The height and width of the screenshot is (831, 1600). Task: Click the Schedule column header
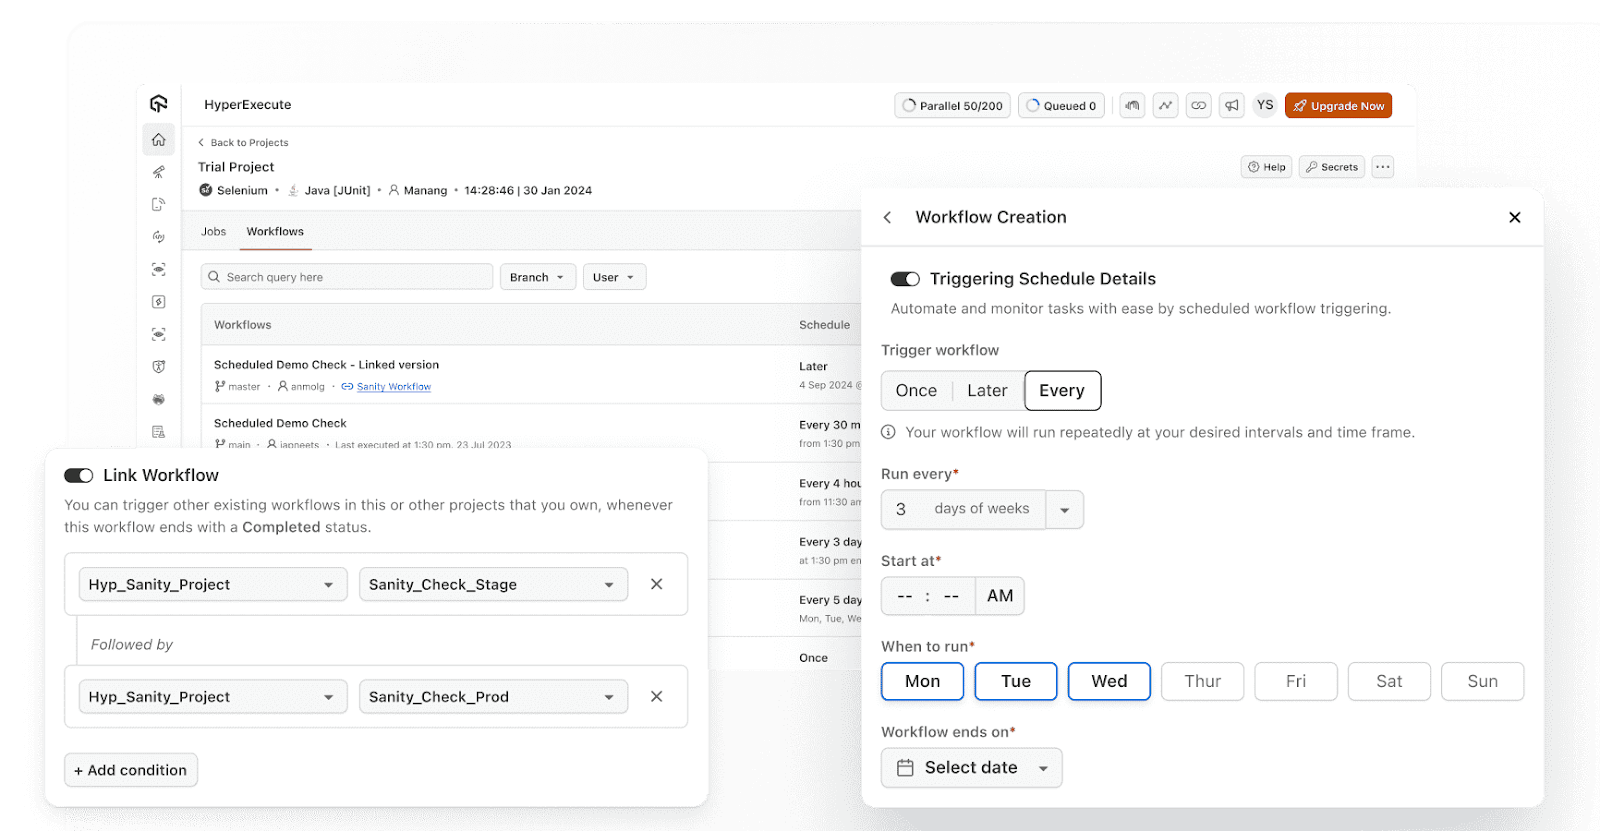(824, 325)
